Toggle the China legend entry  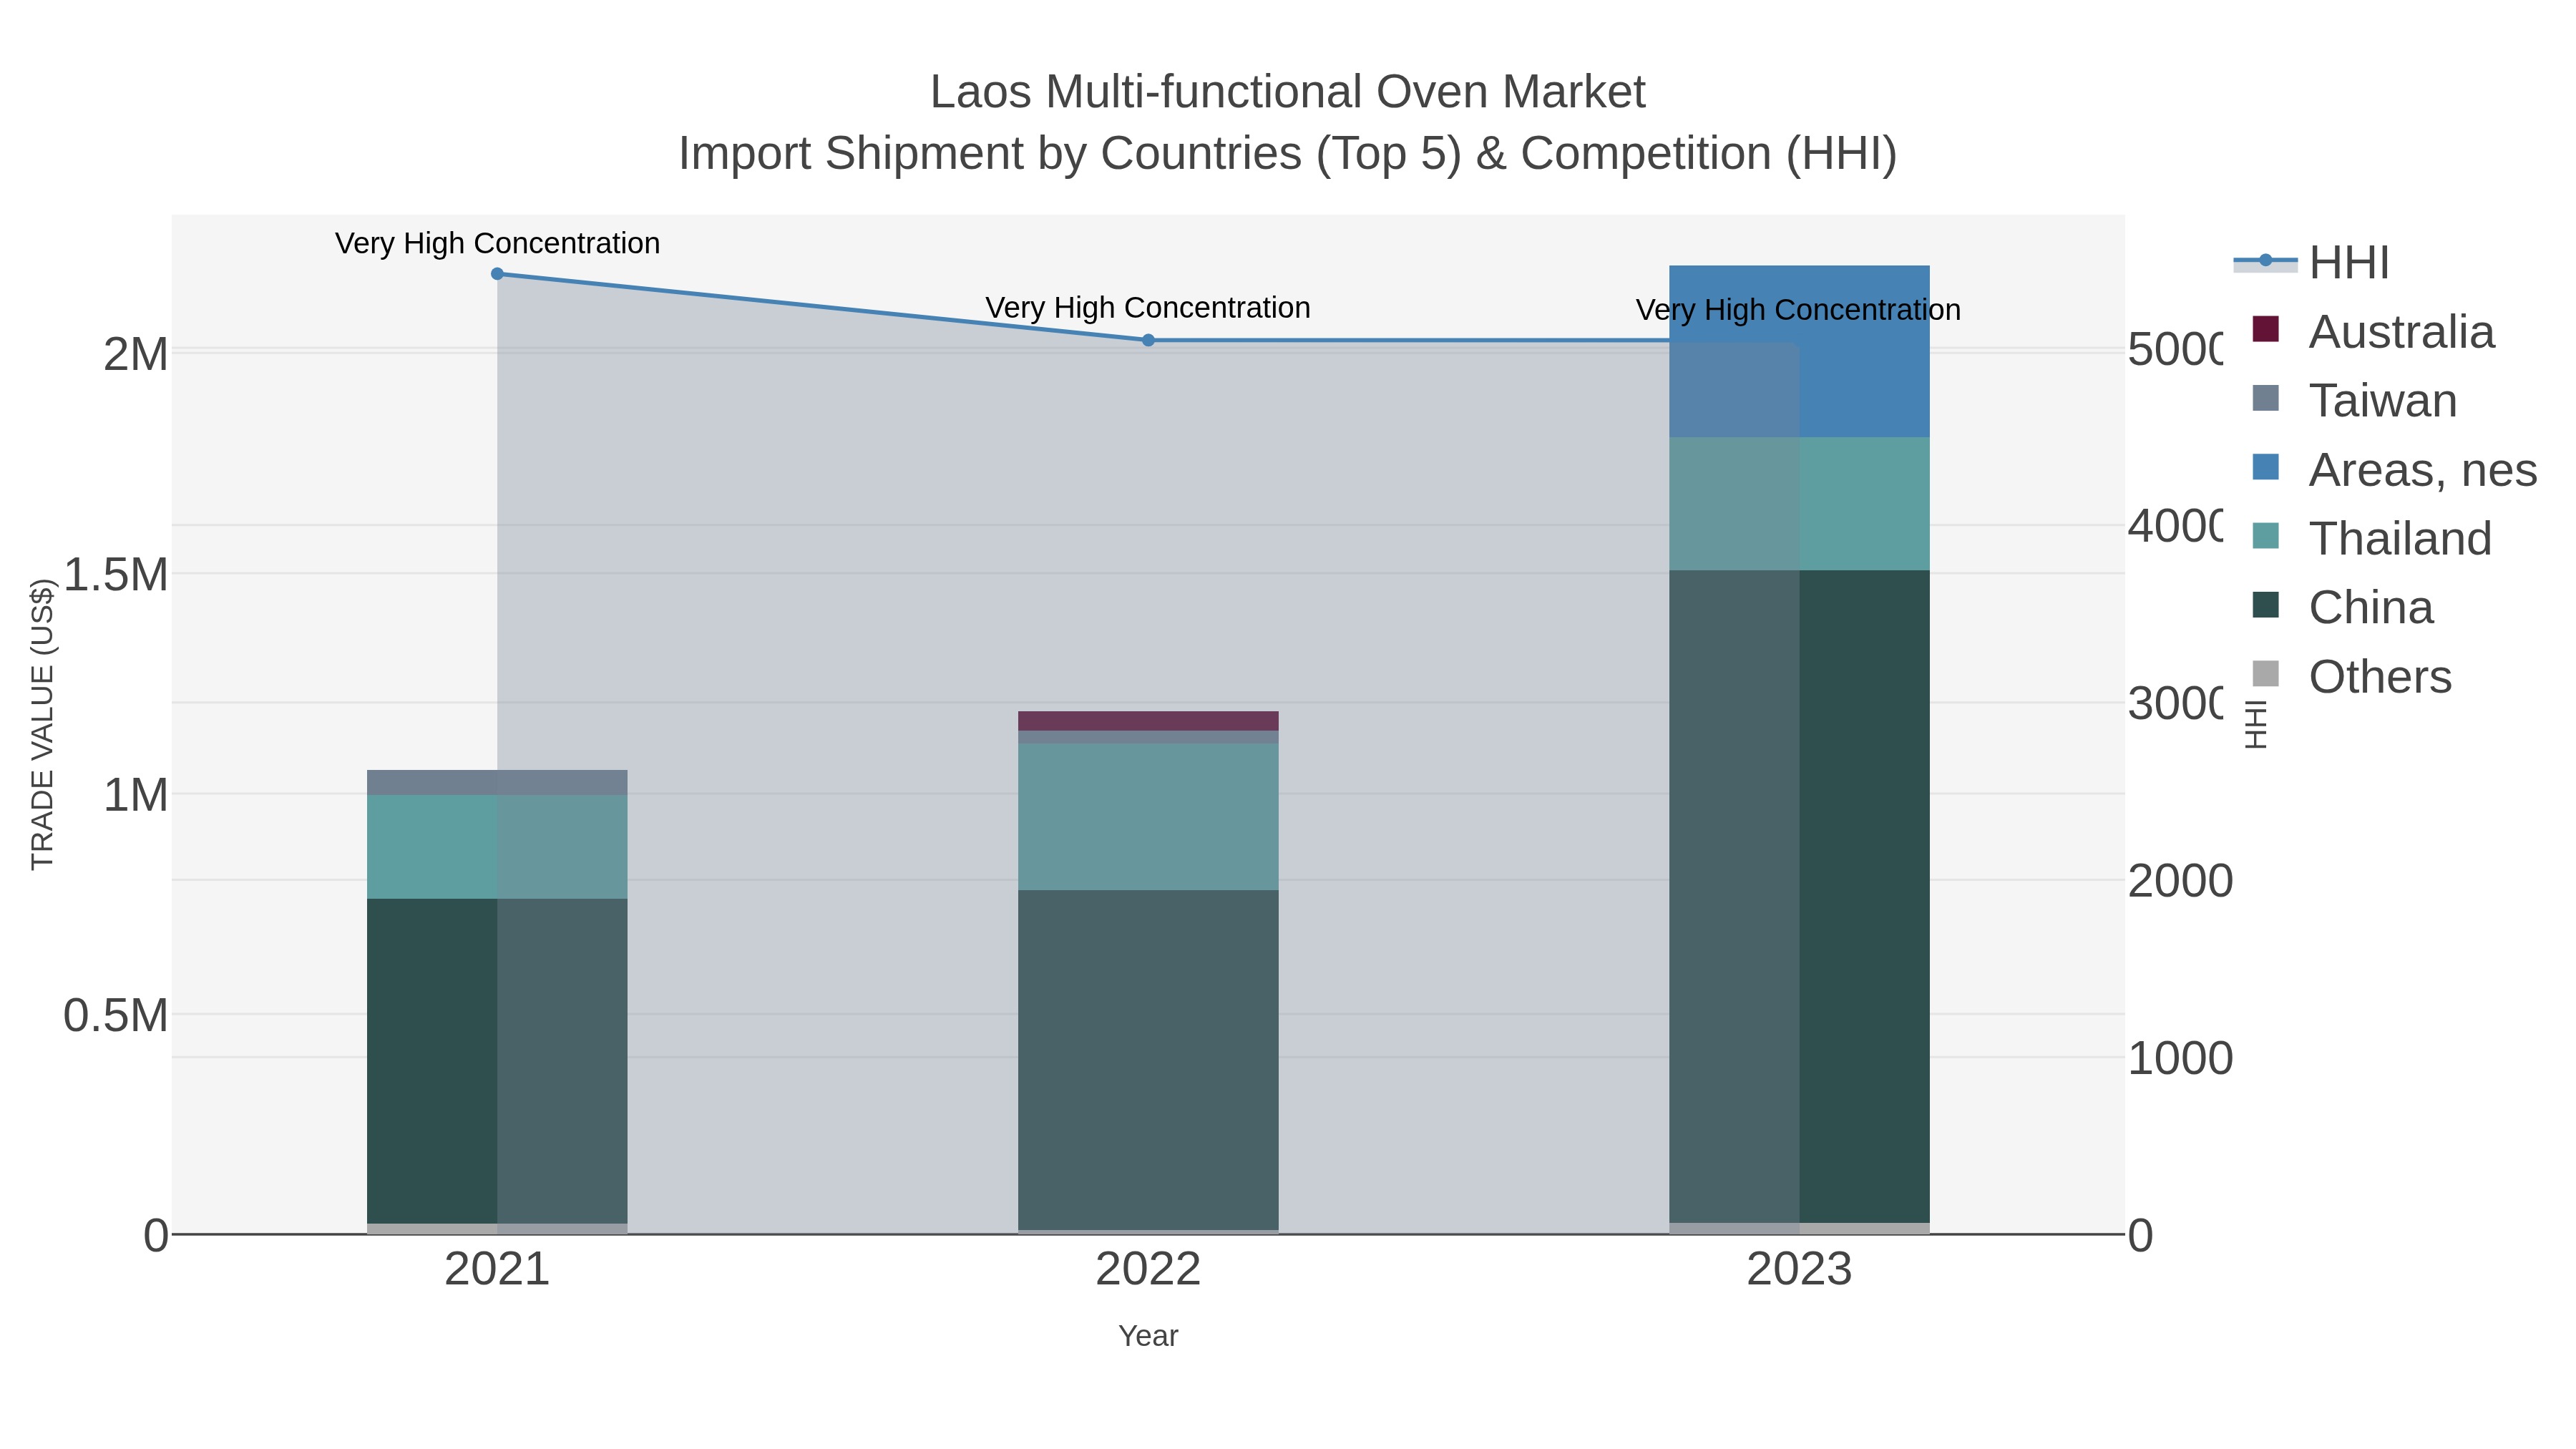[x=2342, y=608]
